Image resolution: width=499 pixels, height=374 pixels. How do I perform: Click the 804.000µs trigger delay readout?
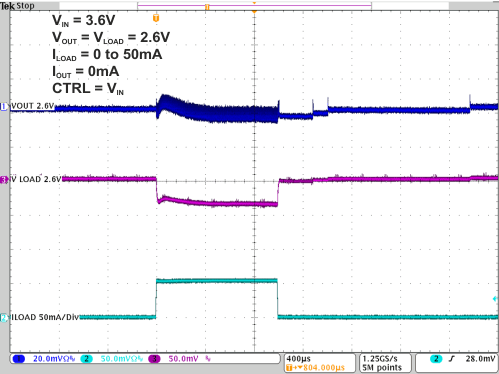click(315, 368)
